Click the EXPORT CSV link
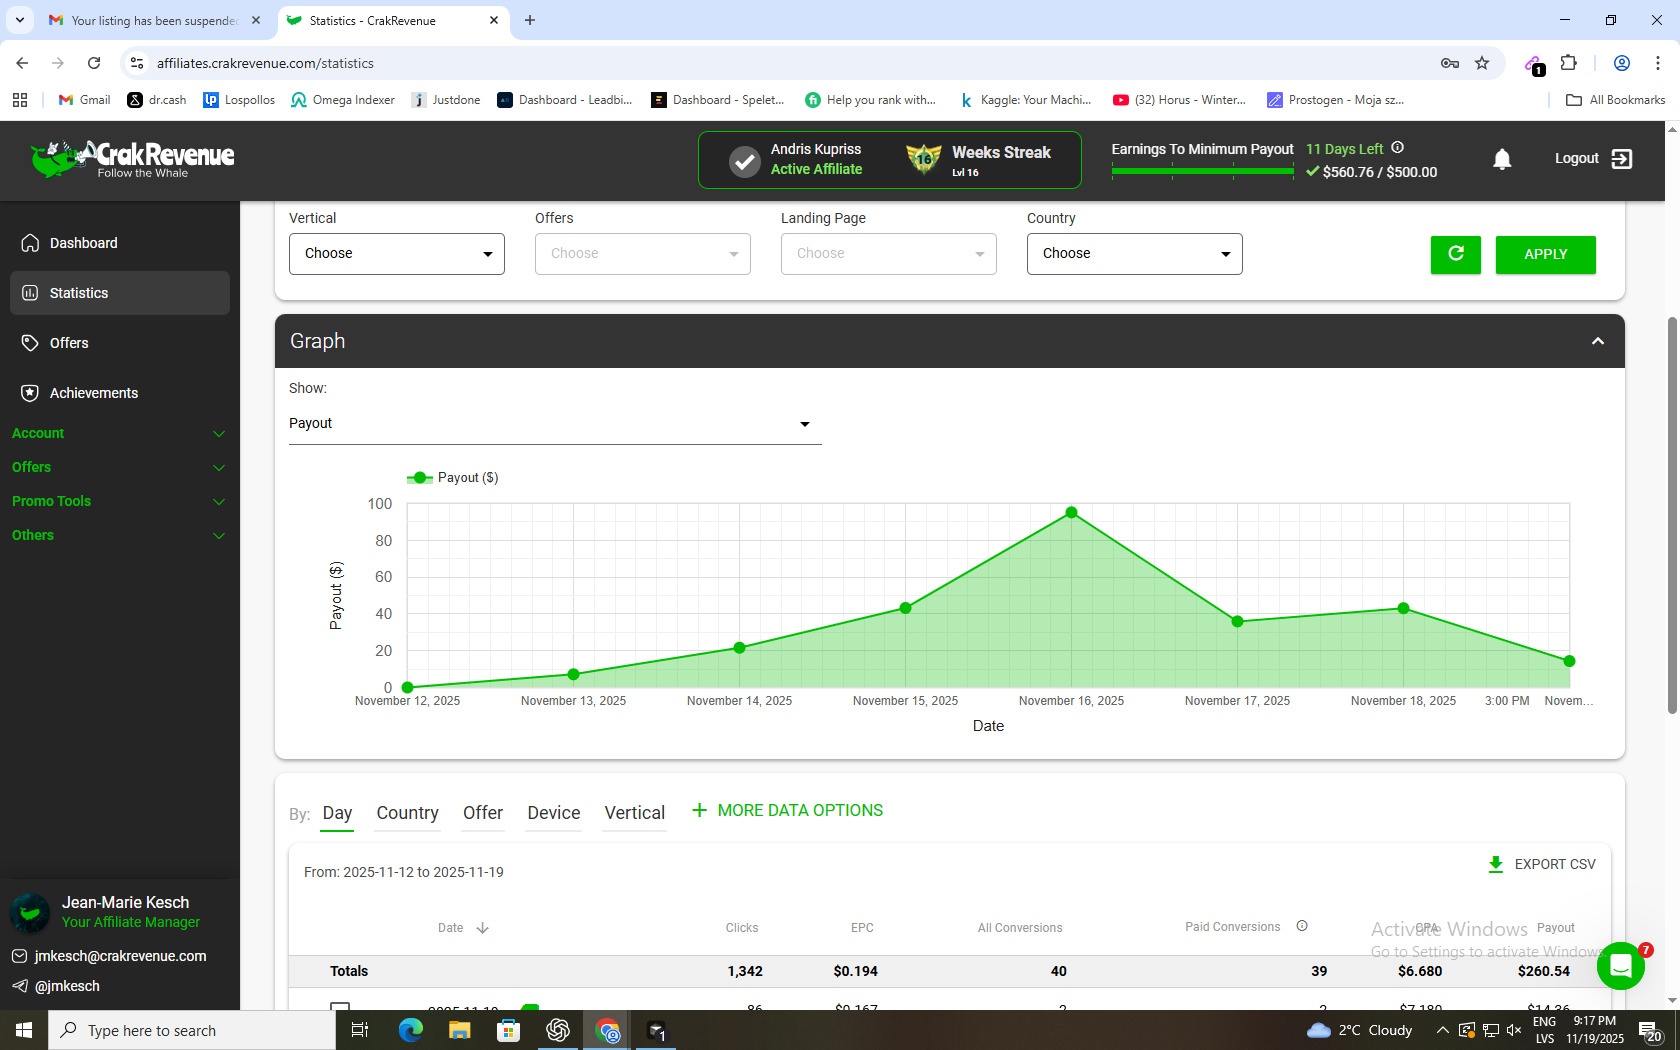The image size is (1680, 1050). (1542, 864)
